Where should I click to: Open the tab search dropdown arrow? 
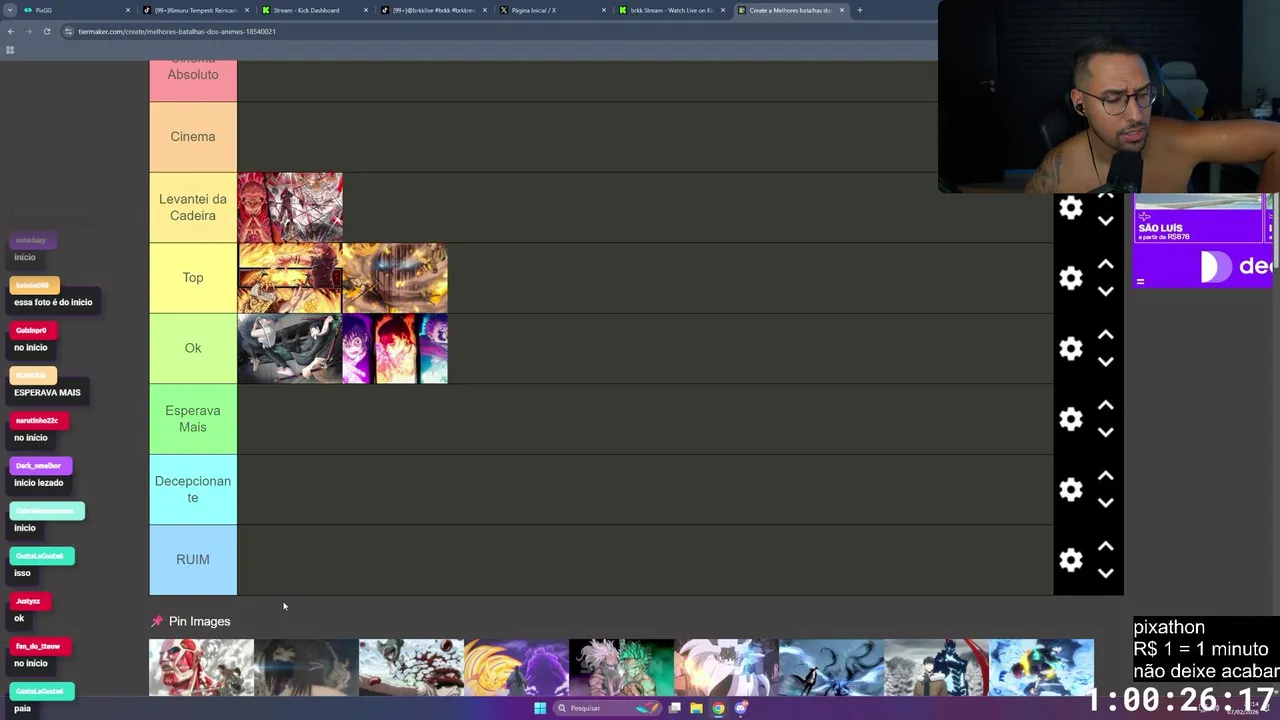pyautogui.click(x=10, y=10)
